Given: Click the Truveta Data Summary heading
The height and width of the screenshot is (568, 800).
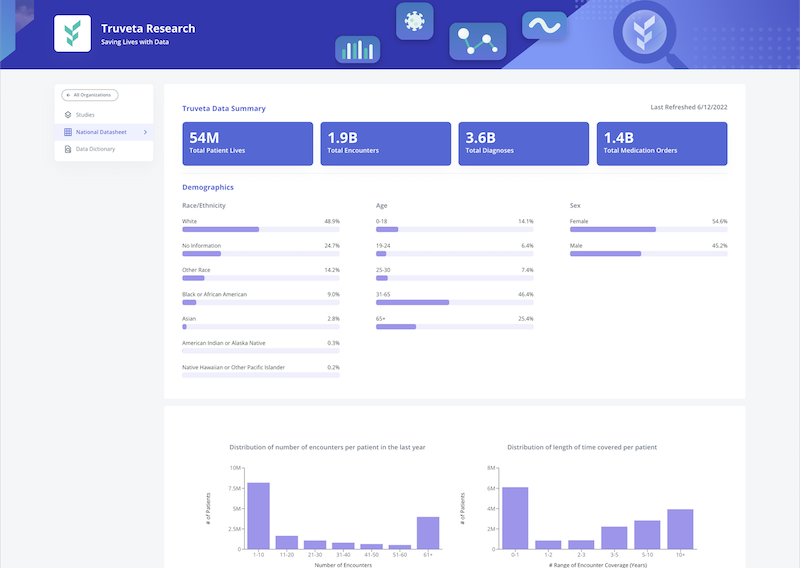Looking at the screenshot, I should click(224, 108).
